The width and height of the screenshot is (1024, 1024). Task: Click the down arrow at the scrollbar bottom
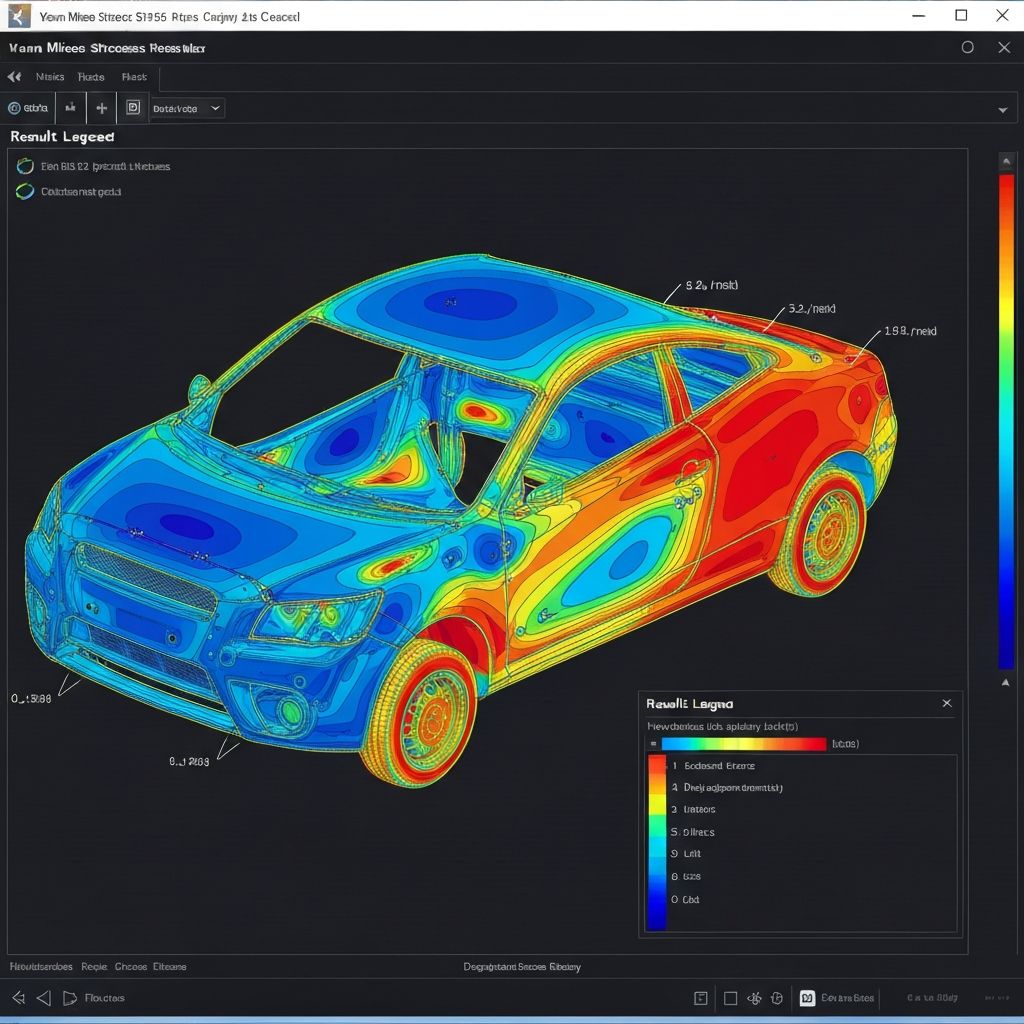[1006, 682]
